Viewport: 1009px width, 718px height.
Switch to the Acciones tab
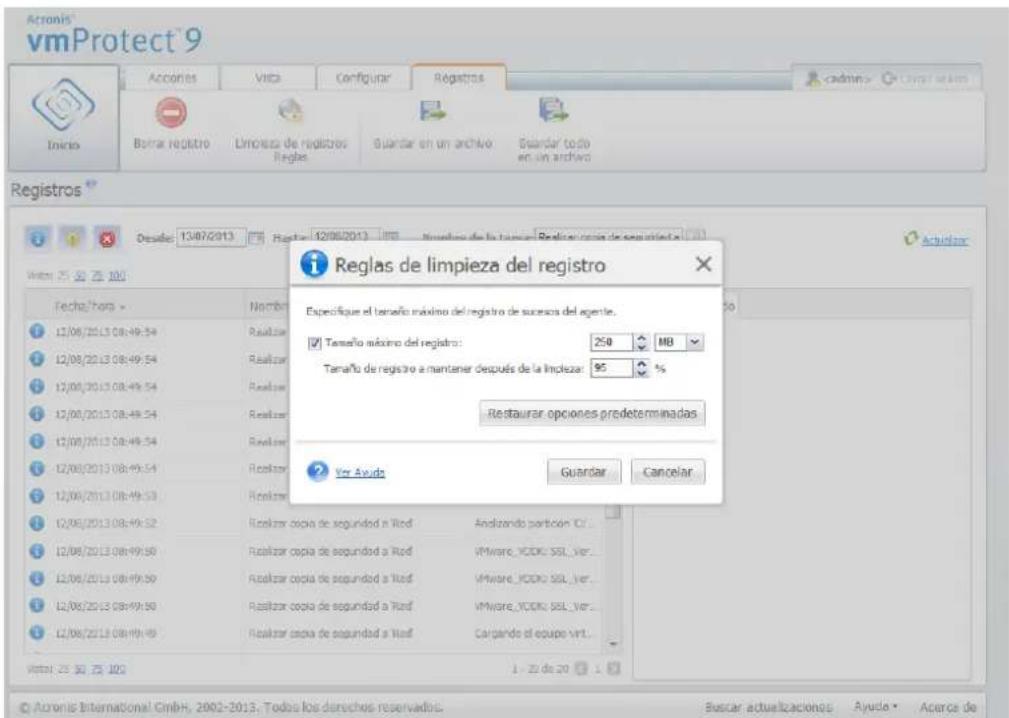point(171,78)
